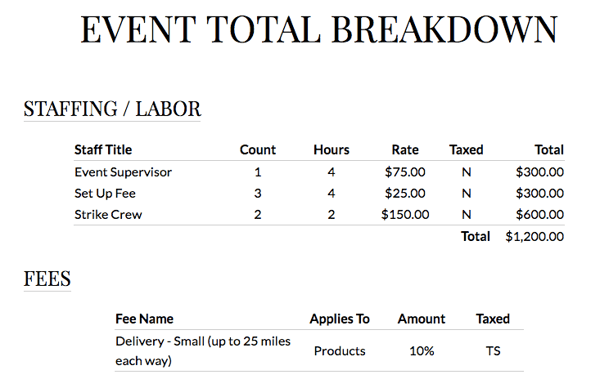Click the Taxed header in staffing table
Image resolution: width=600 pixels, height=388 pixels.
[x=466, y=150]
